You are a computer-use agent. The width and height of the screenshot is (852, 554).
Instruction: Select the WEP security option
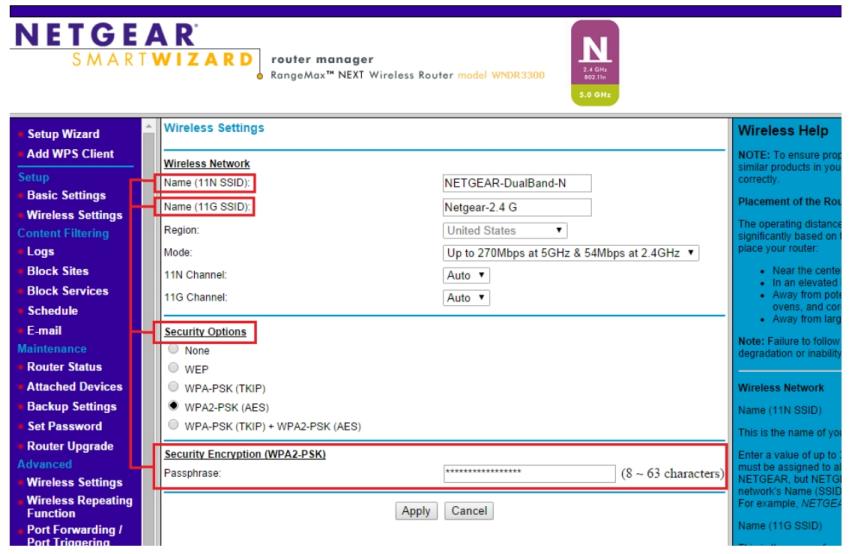173,368
